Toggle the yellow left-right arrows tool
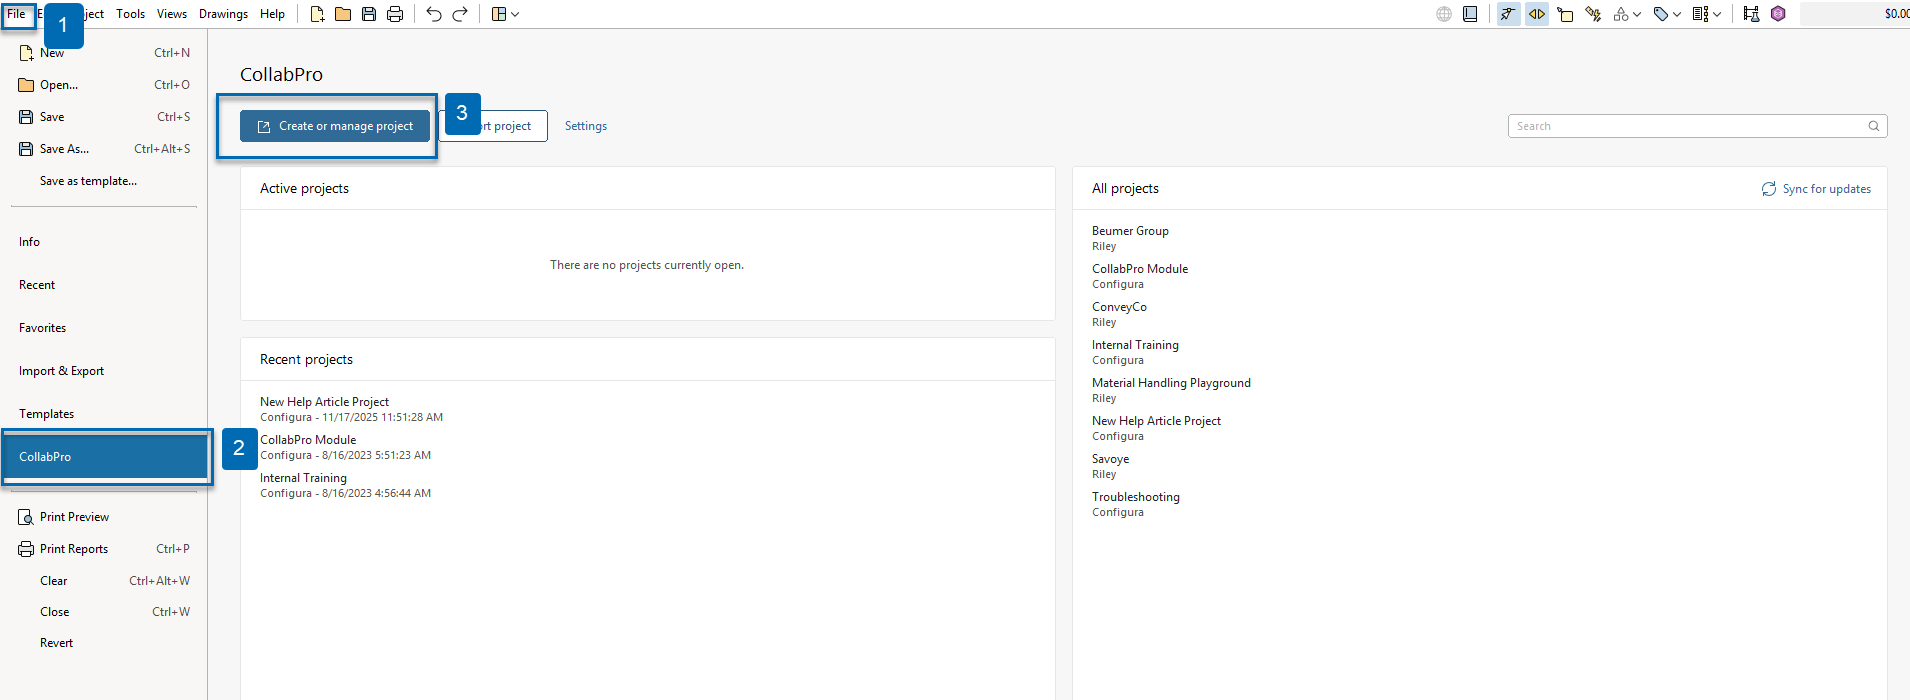The width and height of the screenshot is (1910, 700). [1537, 14]
